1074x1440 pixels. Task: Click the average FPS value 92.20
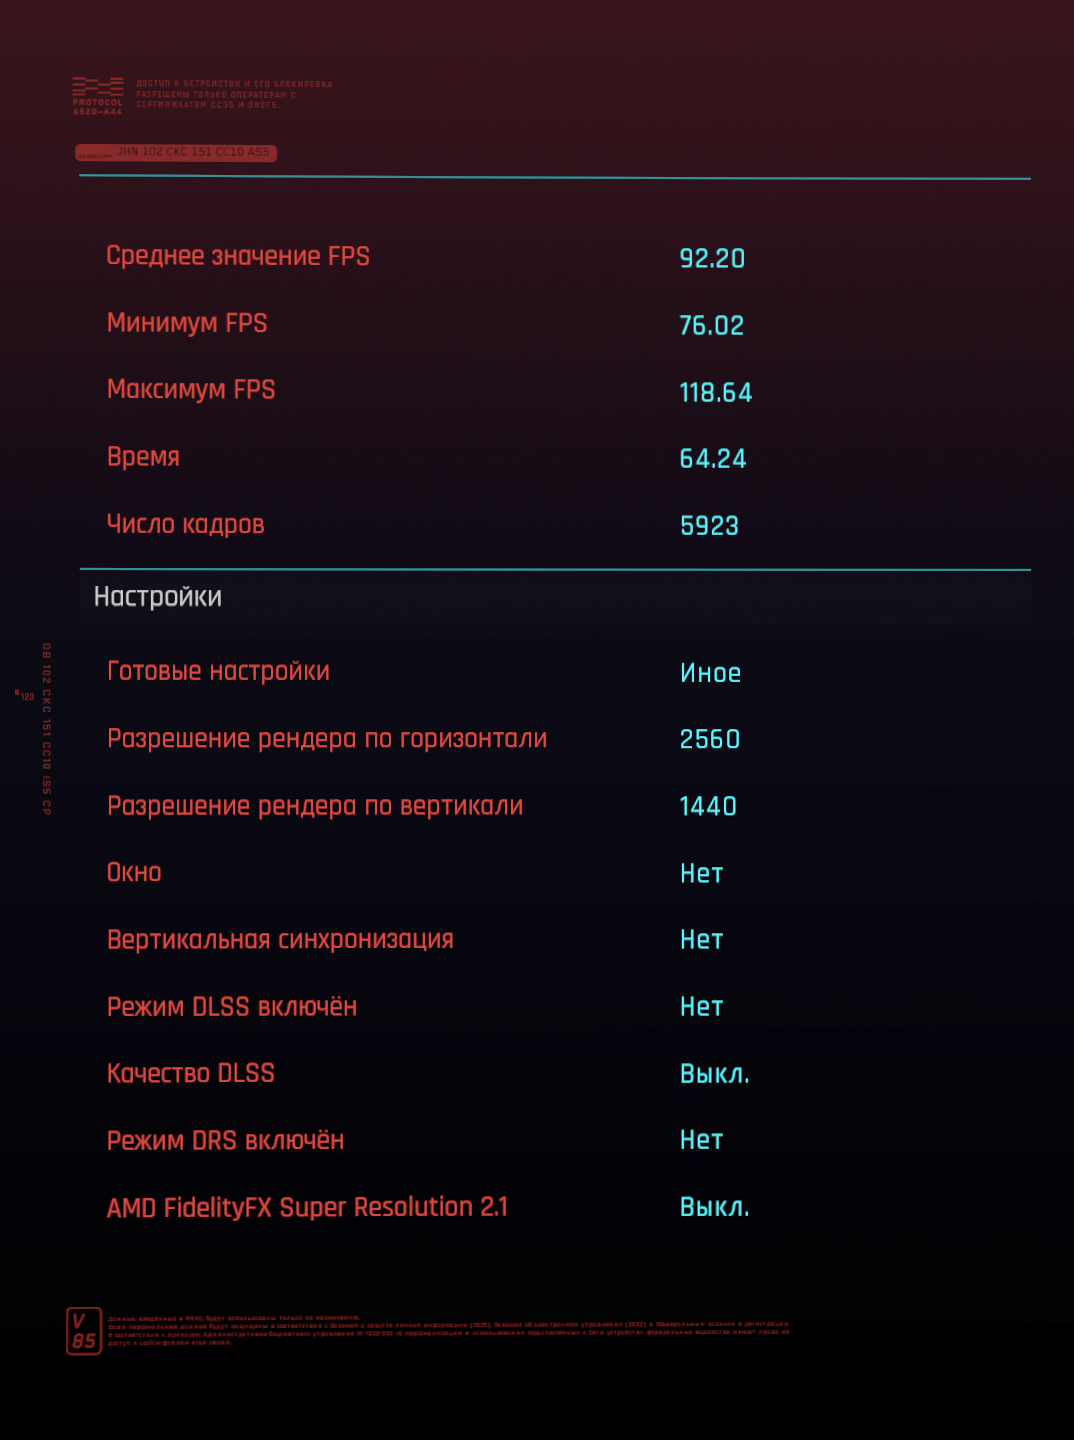coord(712,259)
